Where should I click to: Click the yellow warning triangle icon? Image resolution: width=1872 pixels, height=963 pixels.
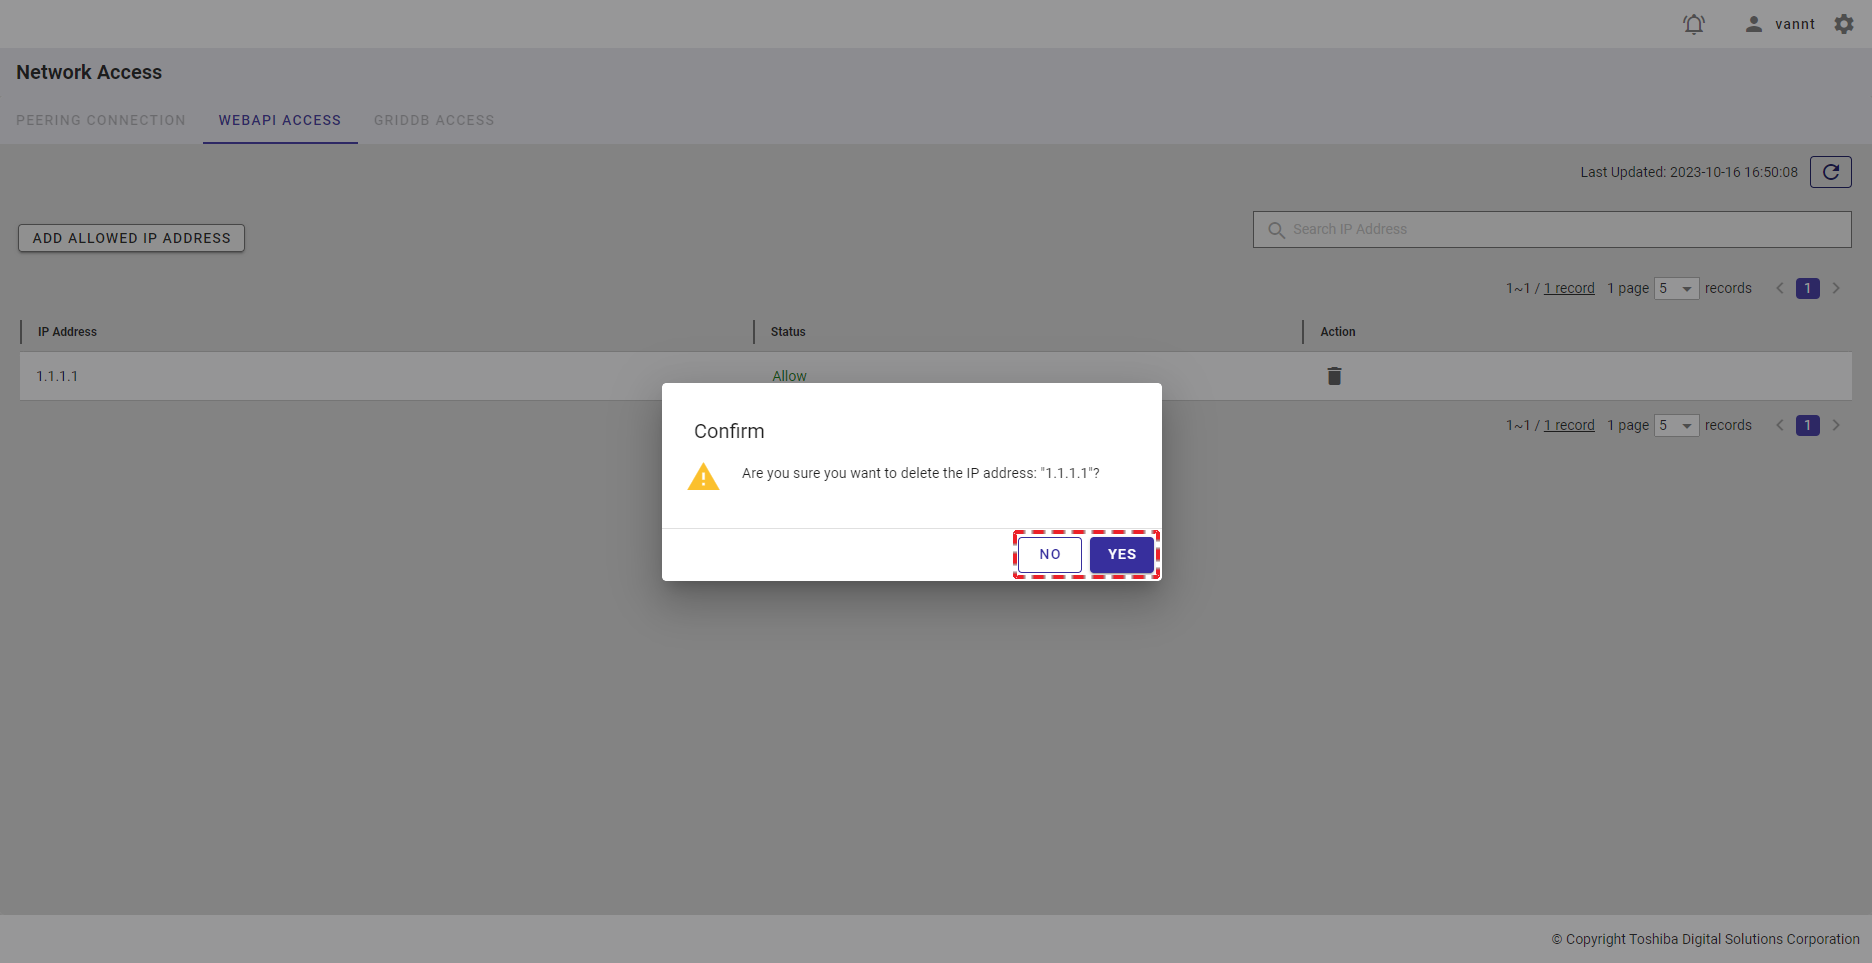pyautogui.click(x=703, y=476)
